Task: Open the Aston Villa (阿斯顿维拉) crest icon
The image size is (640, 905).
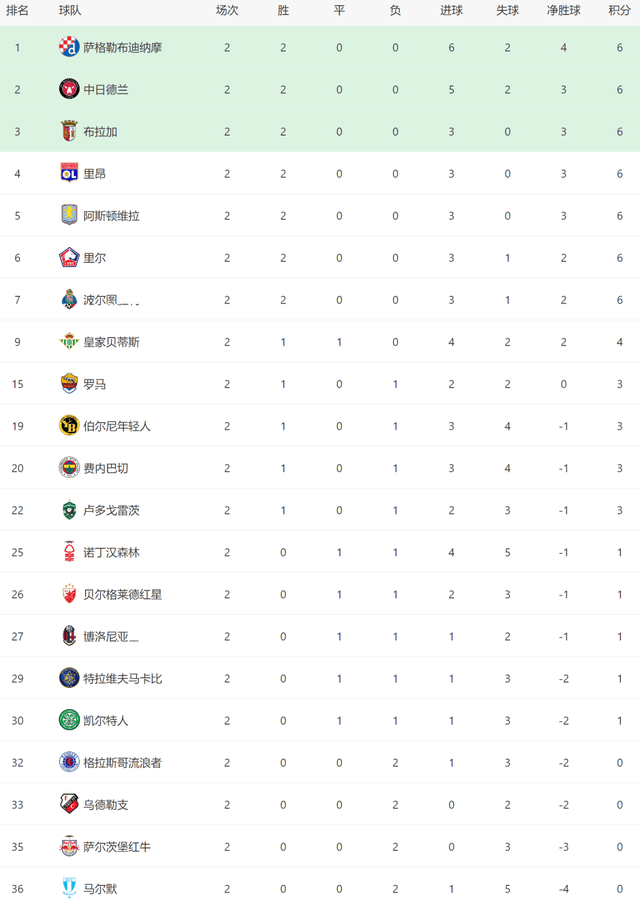Action: coord(69,215)
